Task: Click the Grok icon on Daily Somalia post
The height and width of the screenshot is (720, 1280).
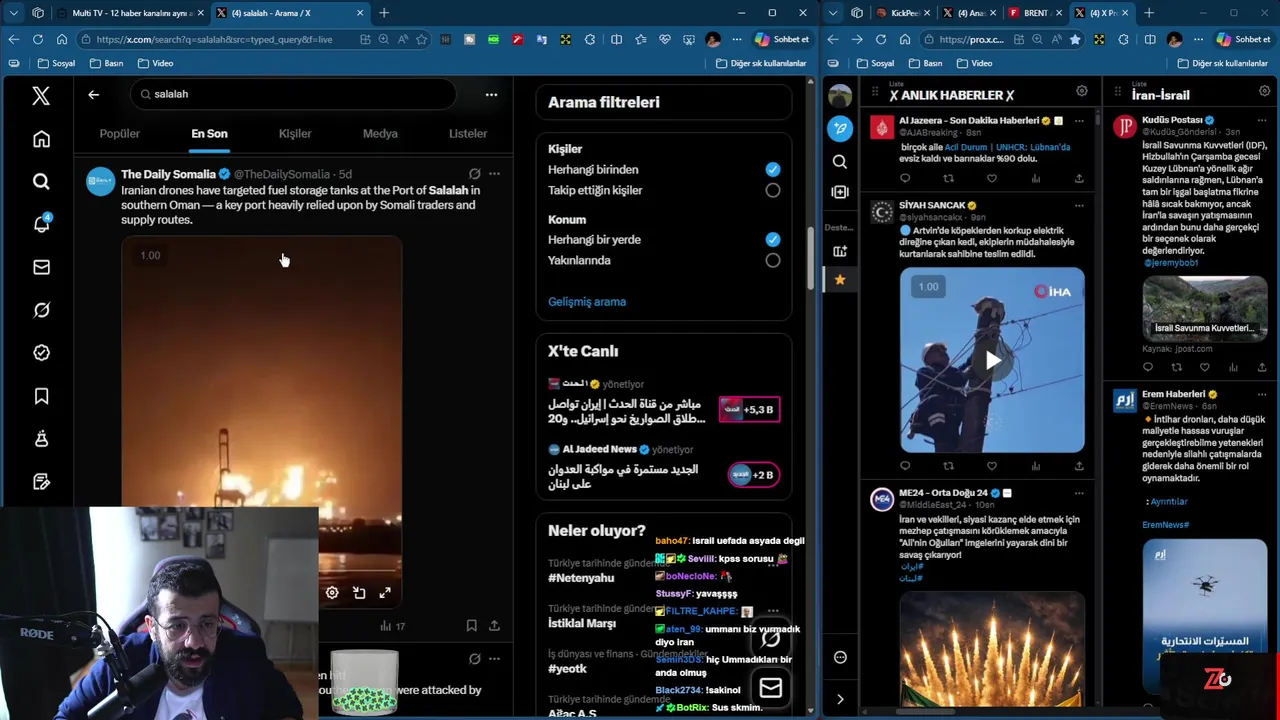Action: pyautogui.click(x=475, y=174)
